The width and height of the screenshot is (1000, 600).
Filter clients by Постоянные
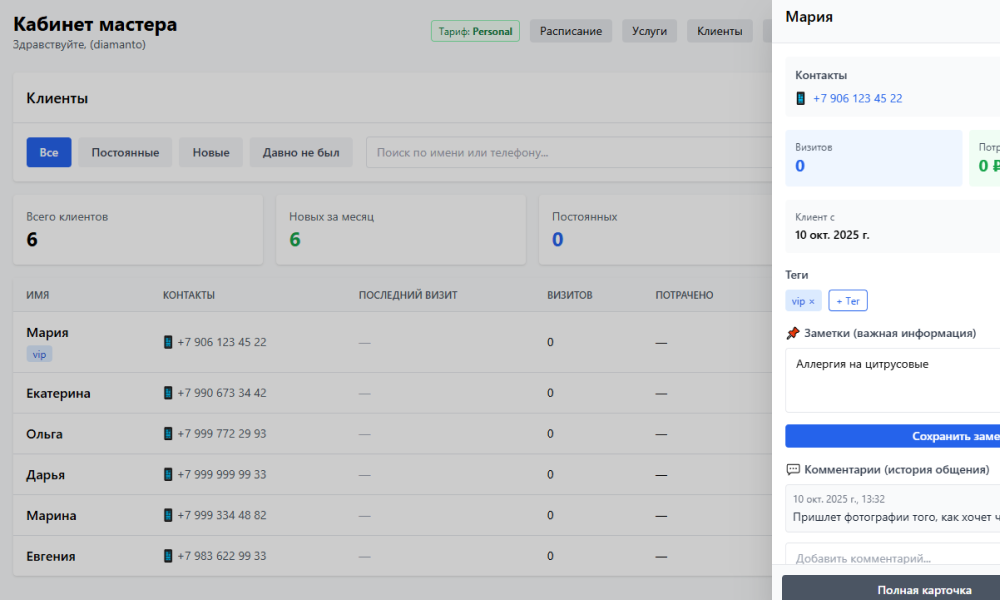click(125, 153)
